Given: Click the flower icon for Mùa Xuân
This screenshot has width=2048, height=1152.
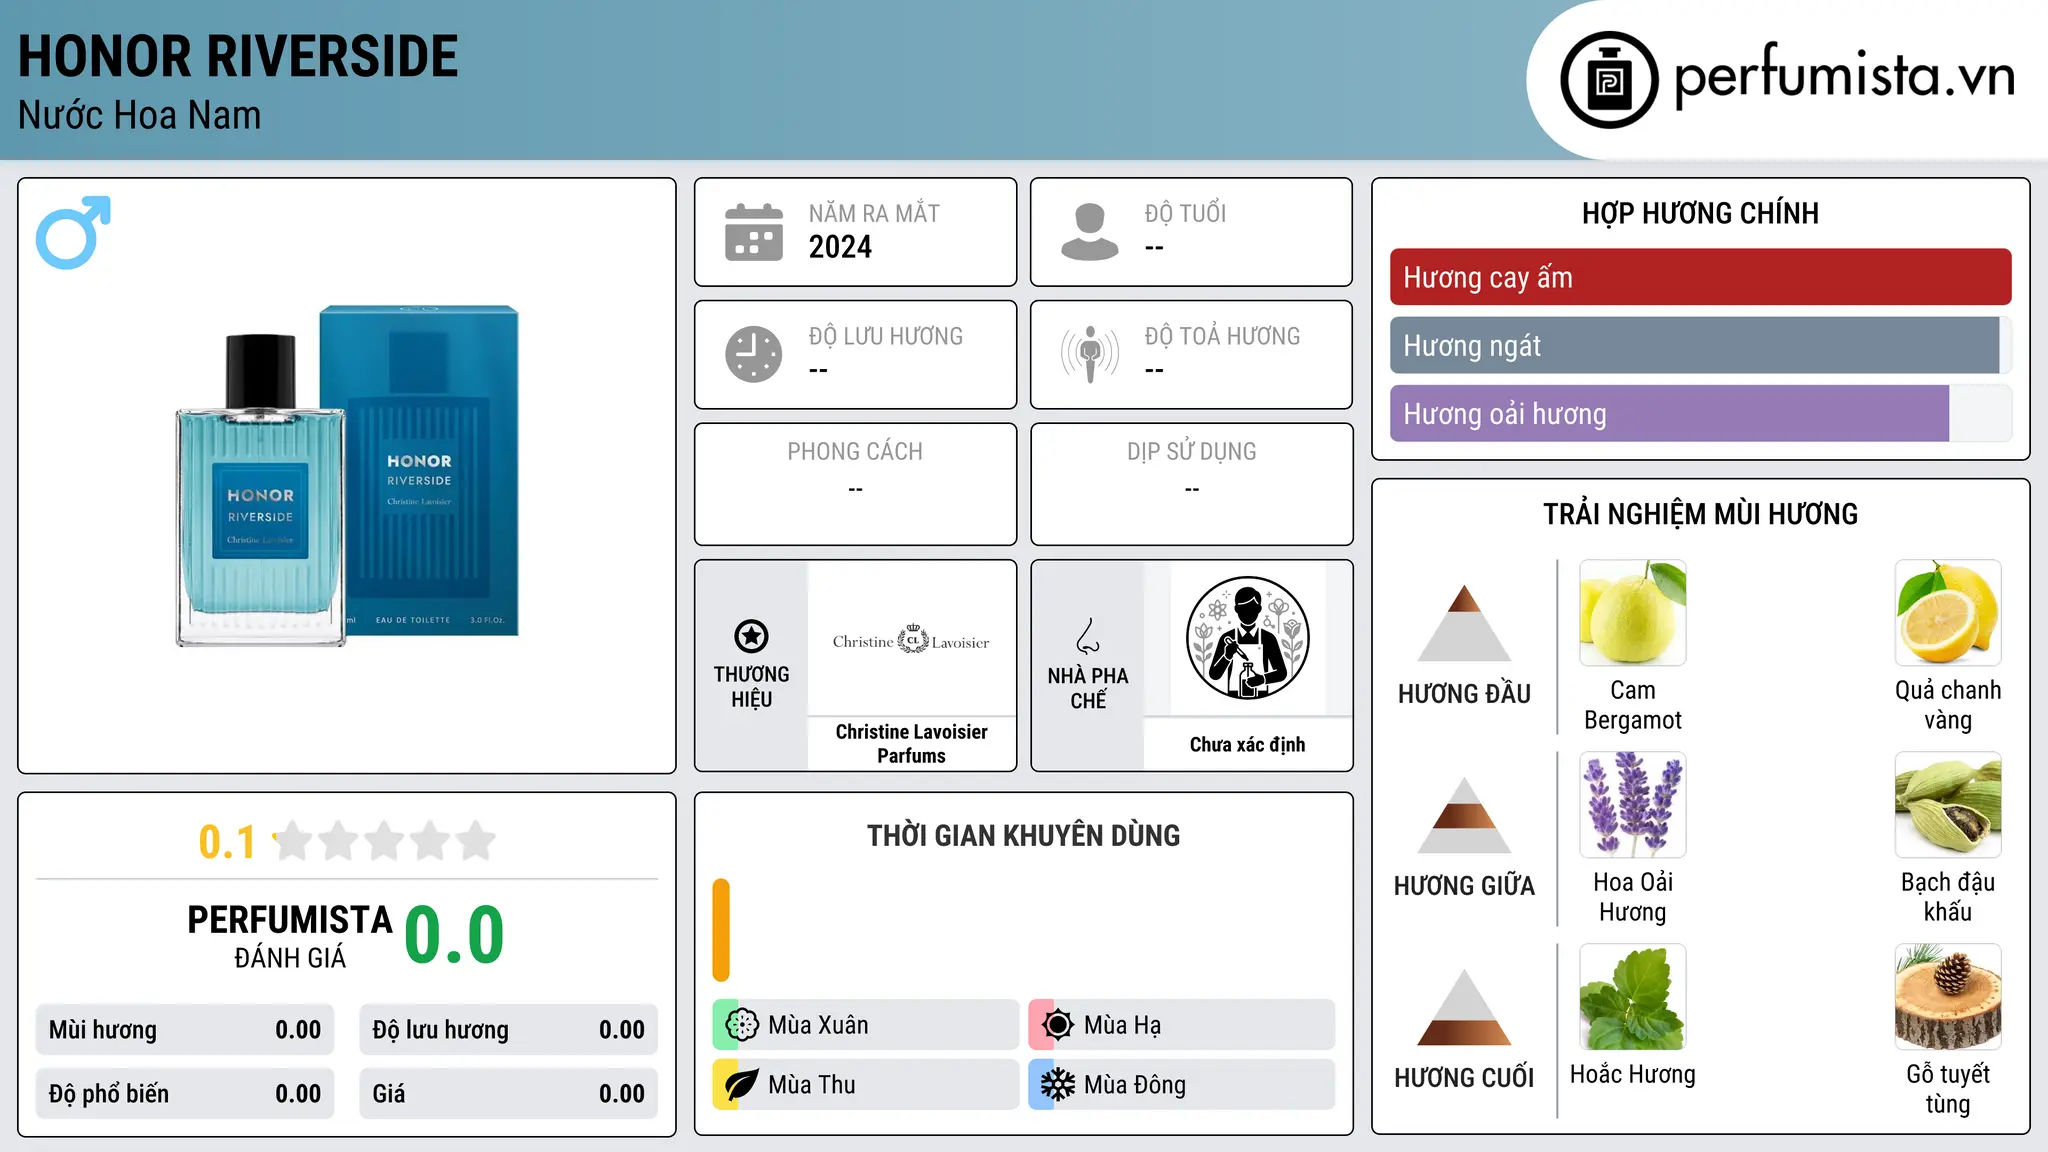Looking at the screenshot, I should pos(742,1025).
